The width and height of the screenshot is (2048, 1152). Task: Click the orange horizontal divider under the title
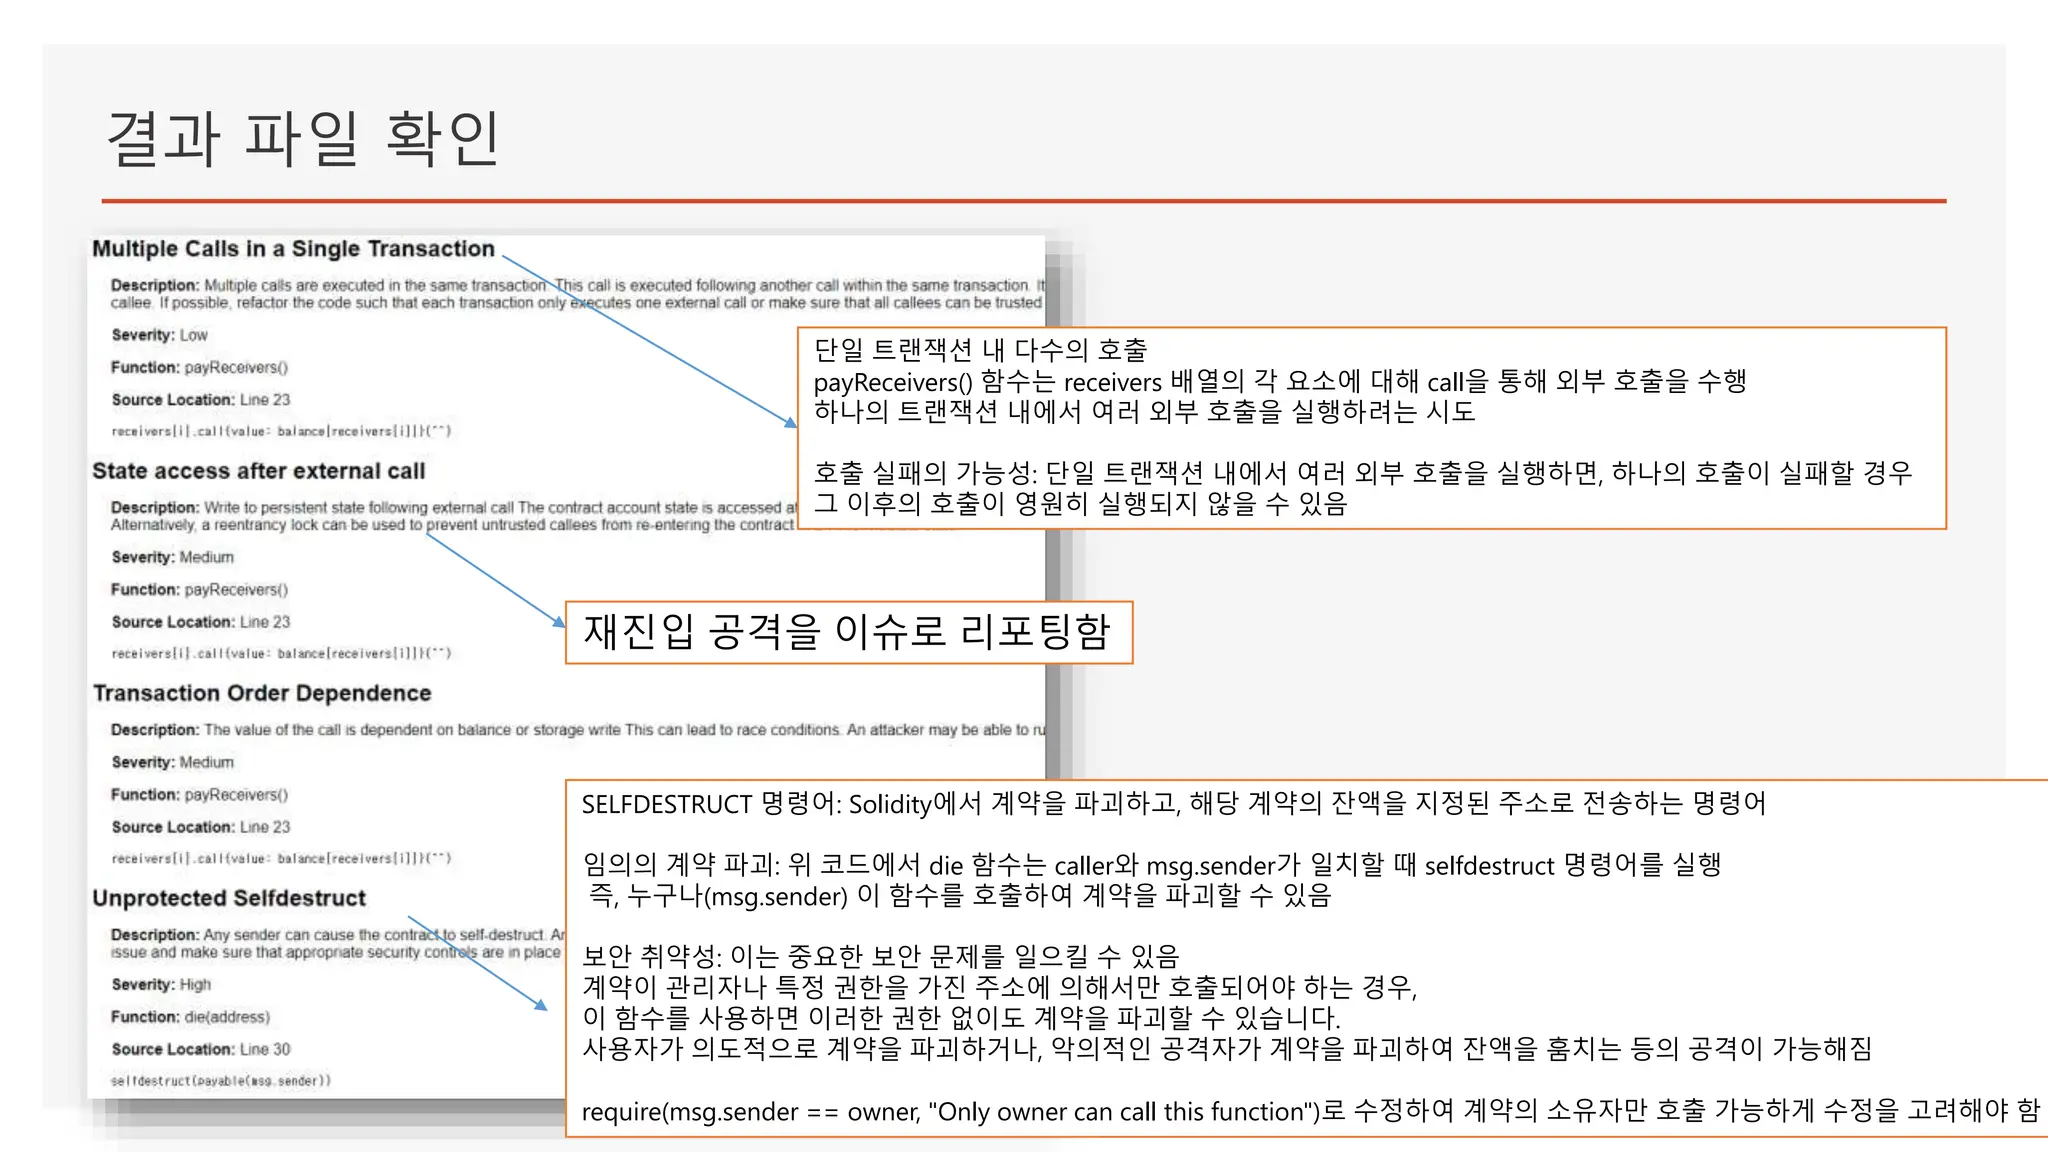click(x=1023, y=201)
